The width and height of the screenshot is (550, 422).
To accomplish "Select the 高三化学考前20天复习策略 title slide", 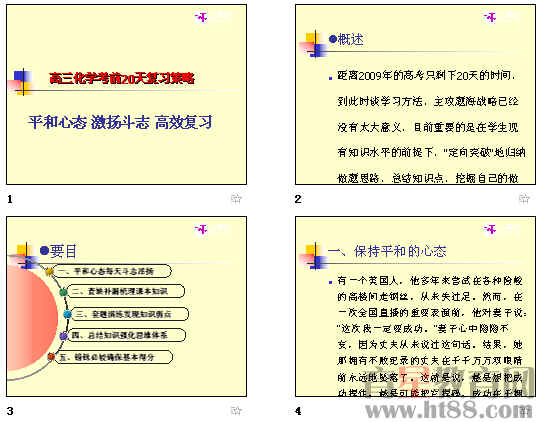I will (x=126, y=95).
